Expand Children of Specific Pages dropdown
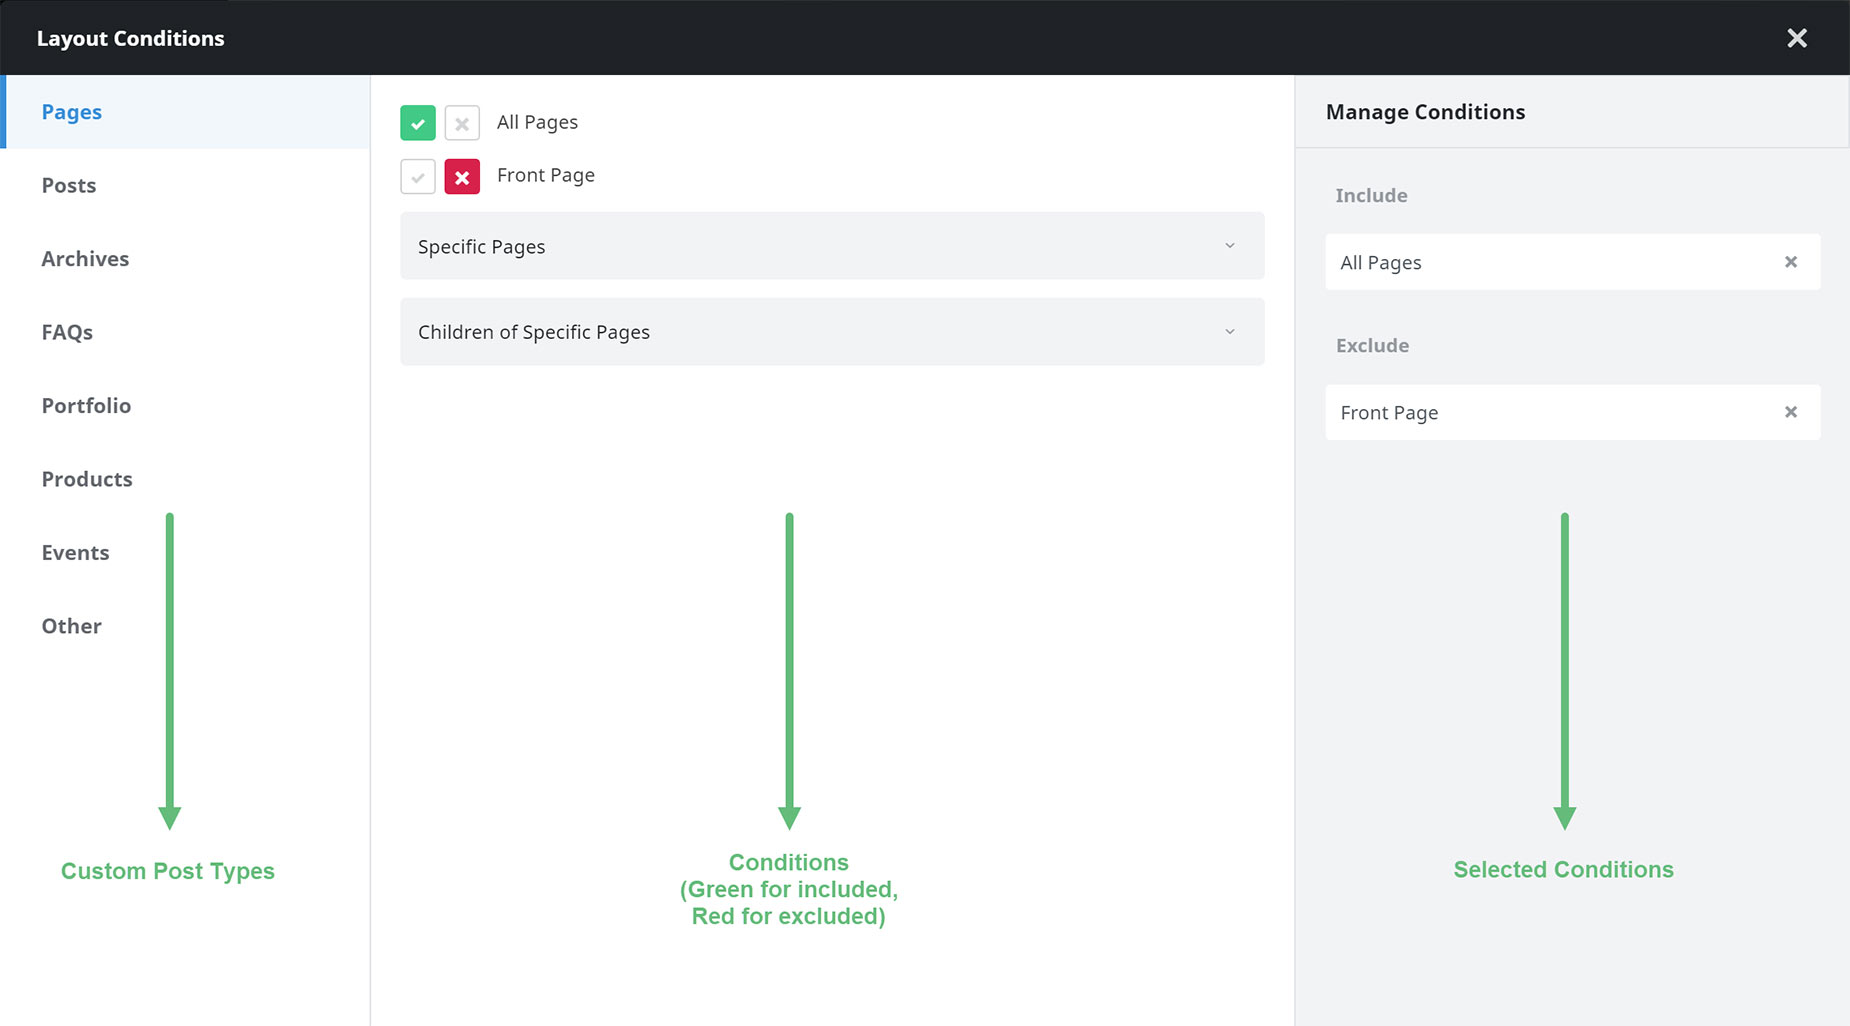Viewport: 1850px width, 1026px height. click(832, 332)
